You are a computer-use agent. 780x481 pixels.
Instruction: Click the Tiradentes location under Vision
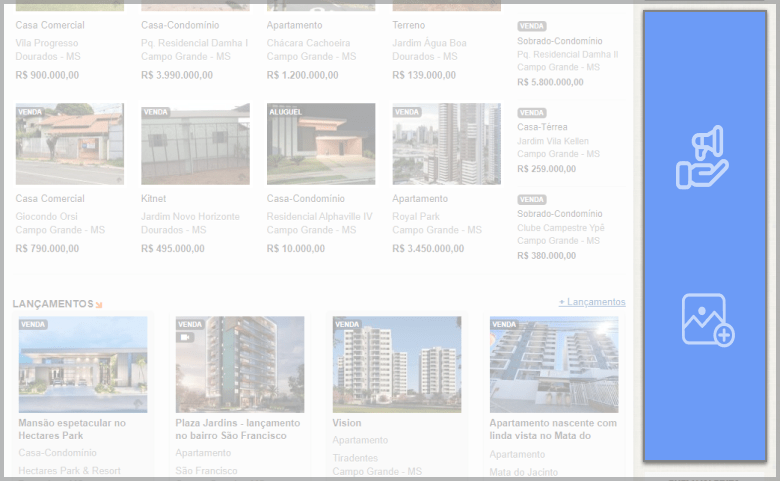355,458
